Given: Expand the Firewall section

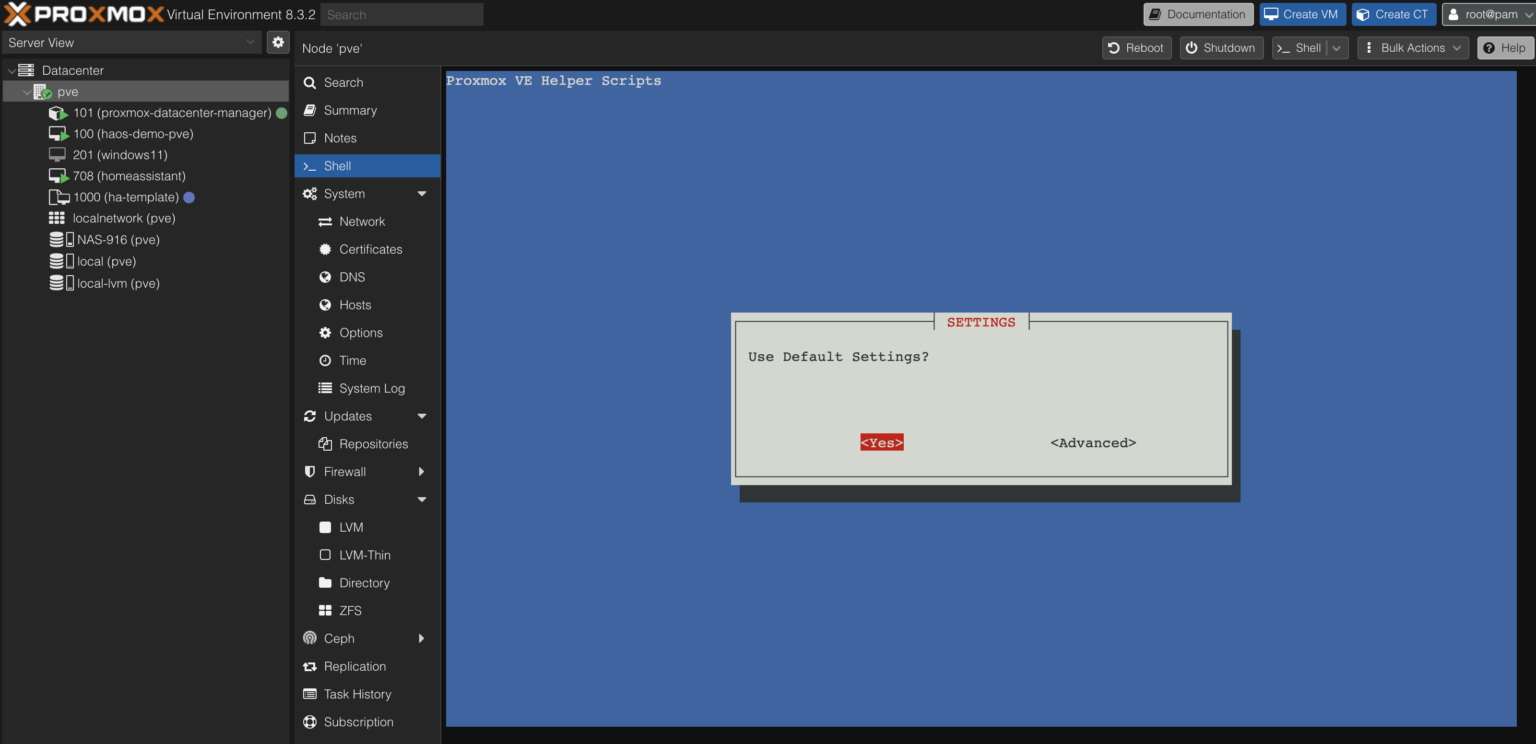Looking at the screenshot, I should coord(421,471).
